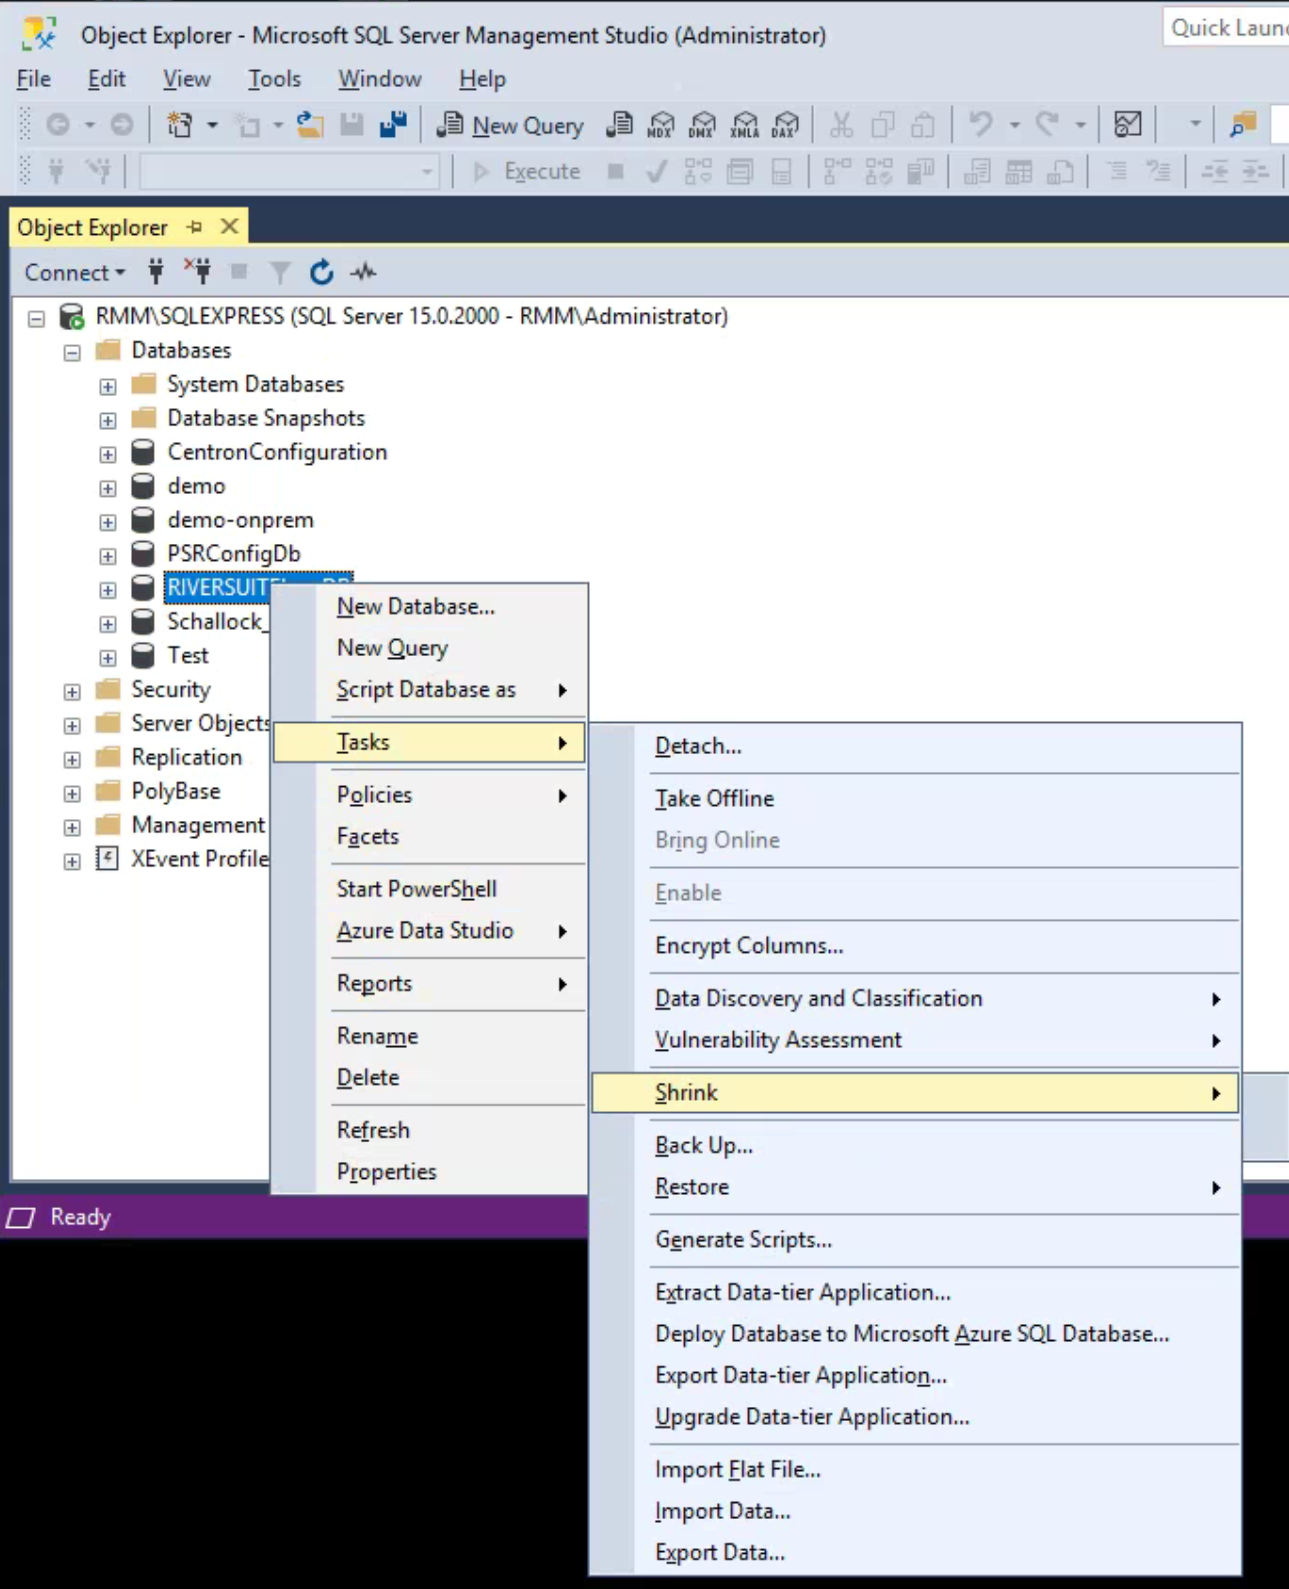Open the Restore submenu

[x=915, y=1187]
